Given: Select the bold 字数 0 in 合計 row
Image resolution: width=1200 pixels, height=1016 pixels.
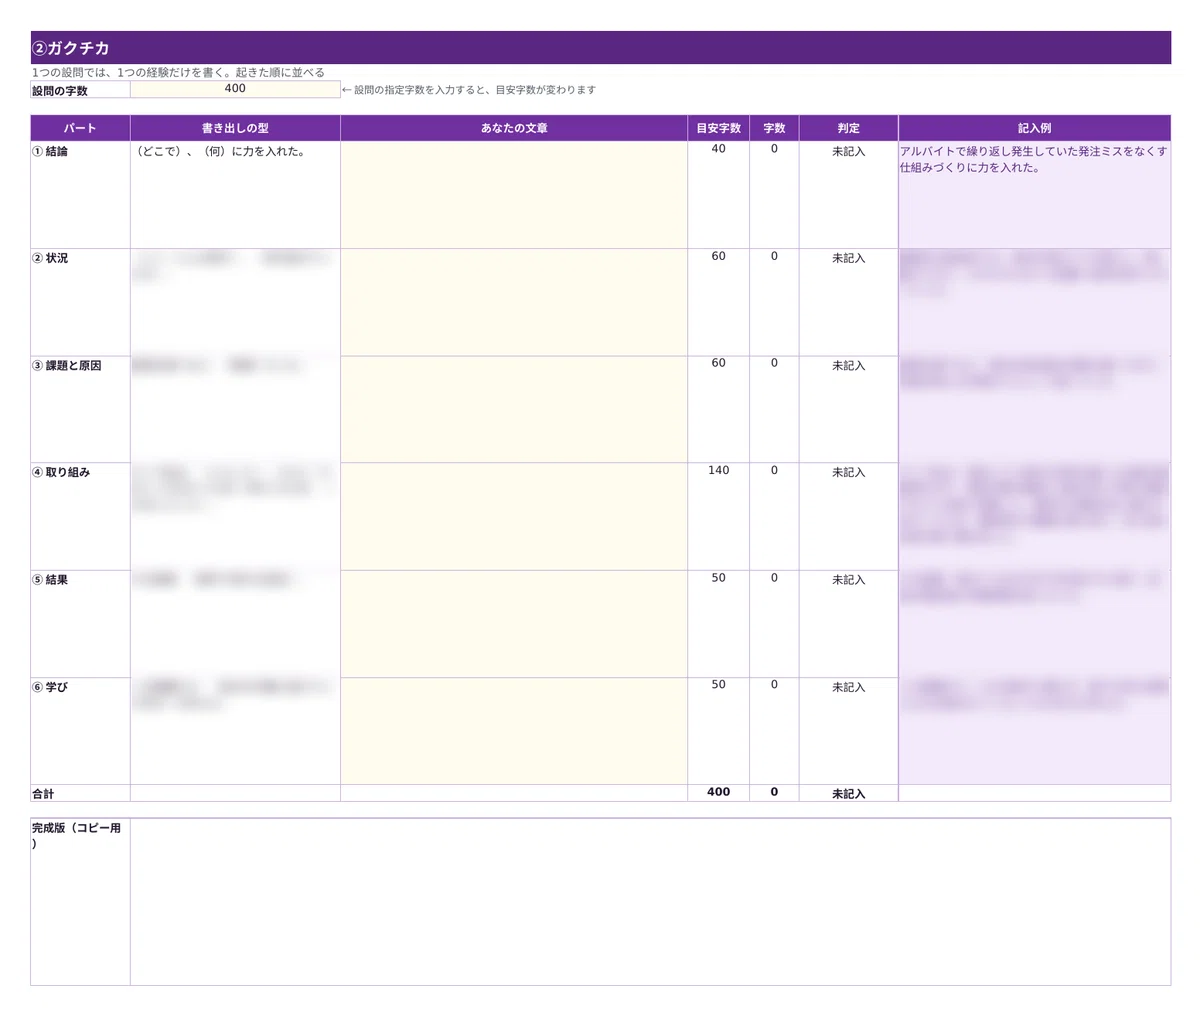Looking at the screenshot, I should pos(774,792).
